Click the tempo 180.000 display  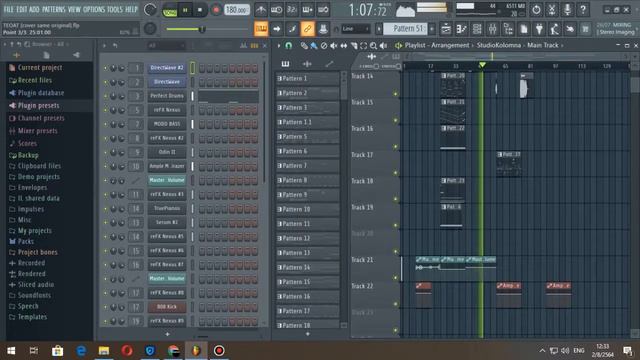click(237, 10)
